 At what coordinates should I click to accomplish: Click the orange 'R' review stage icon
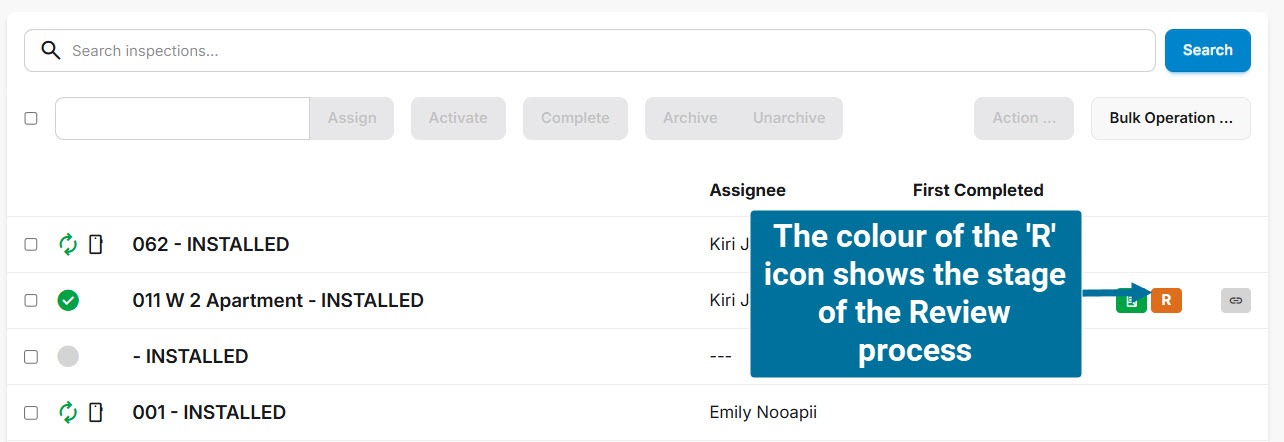[x=1166, y=300]
